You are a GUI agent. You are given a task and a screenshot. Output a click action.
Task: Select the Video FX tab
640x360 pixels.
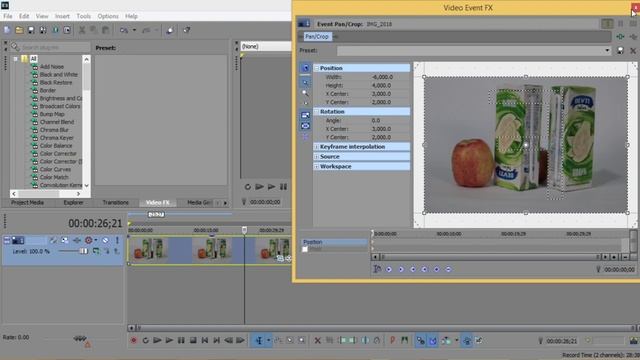click(158, 202)
